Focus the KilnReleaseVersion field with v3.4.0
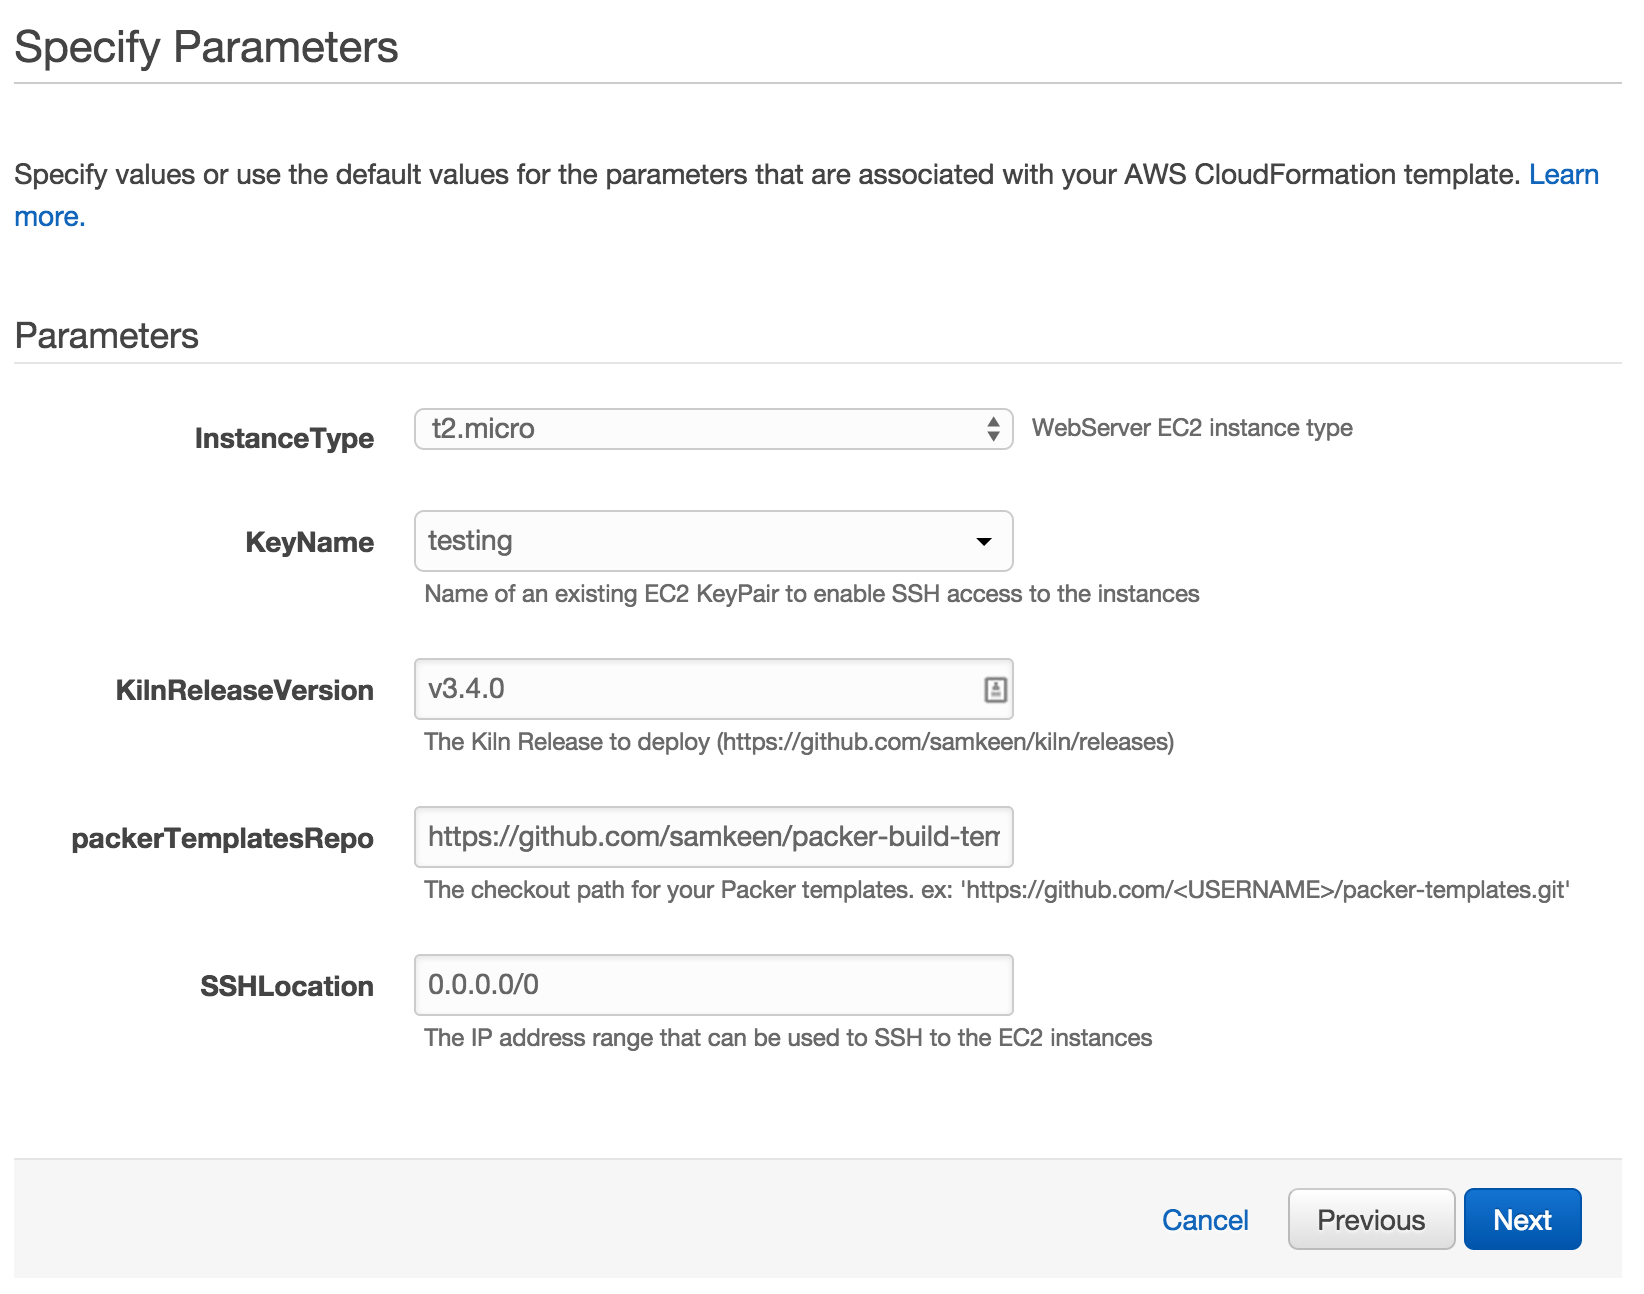 713,689
